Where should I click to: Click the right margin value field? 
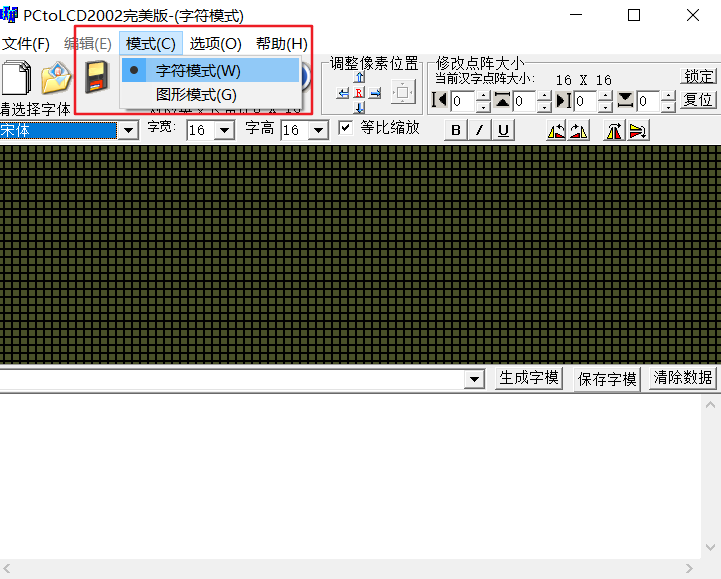[x=586, y=101]
